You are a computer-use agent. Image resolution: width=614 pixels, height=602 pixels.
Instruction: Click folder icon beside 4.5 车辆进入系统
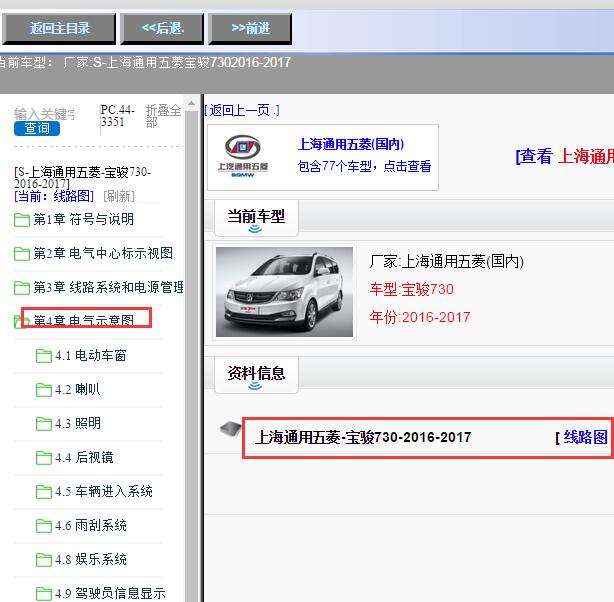coord(44,492)
